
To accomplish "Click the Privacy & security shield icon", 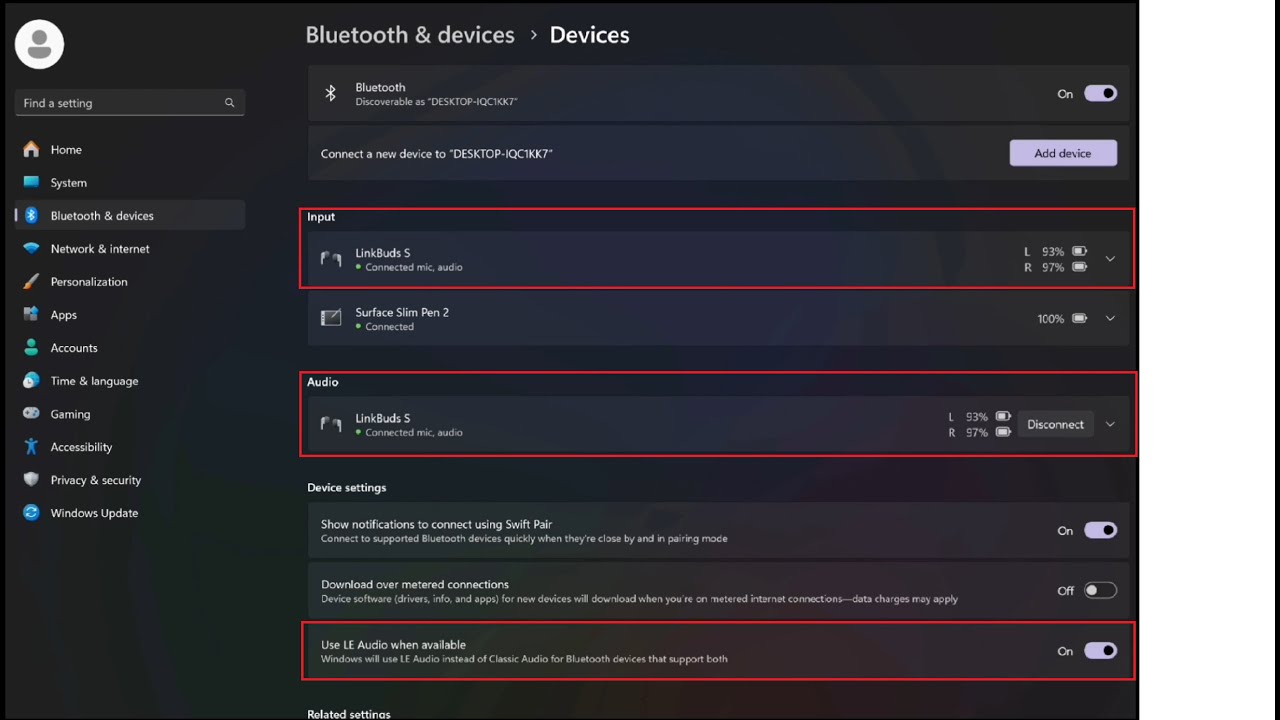I will [31, 480].
